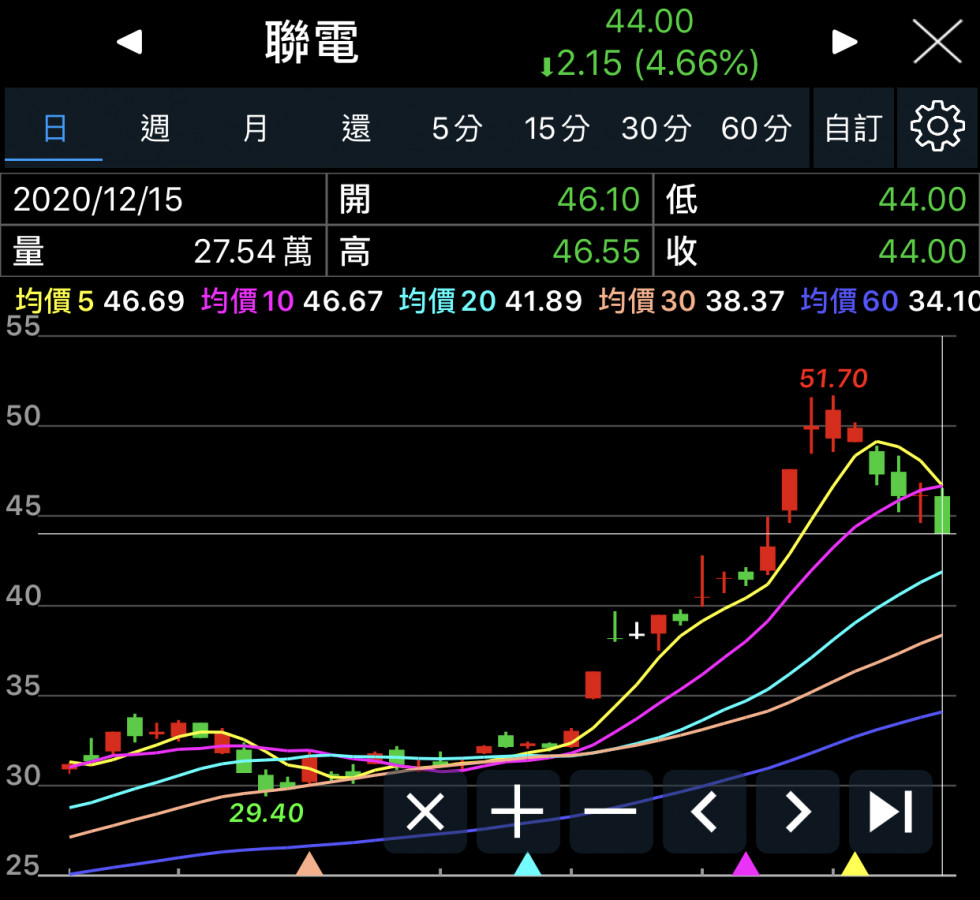Open 自訂 custom interval option

point(853,128)
